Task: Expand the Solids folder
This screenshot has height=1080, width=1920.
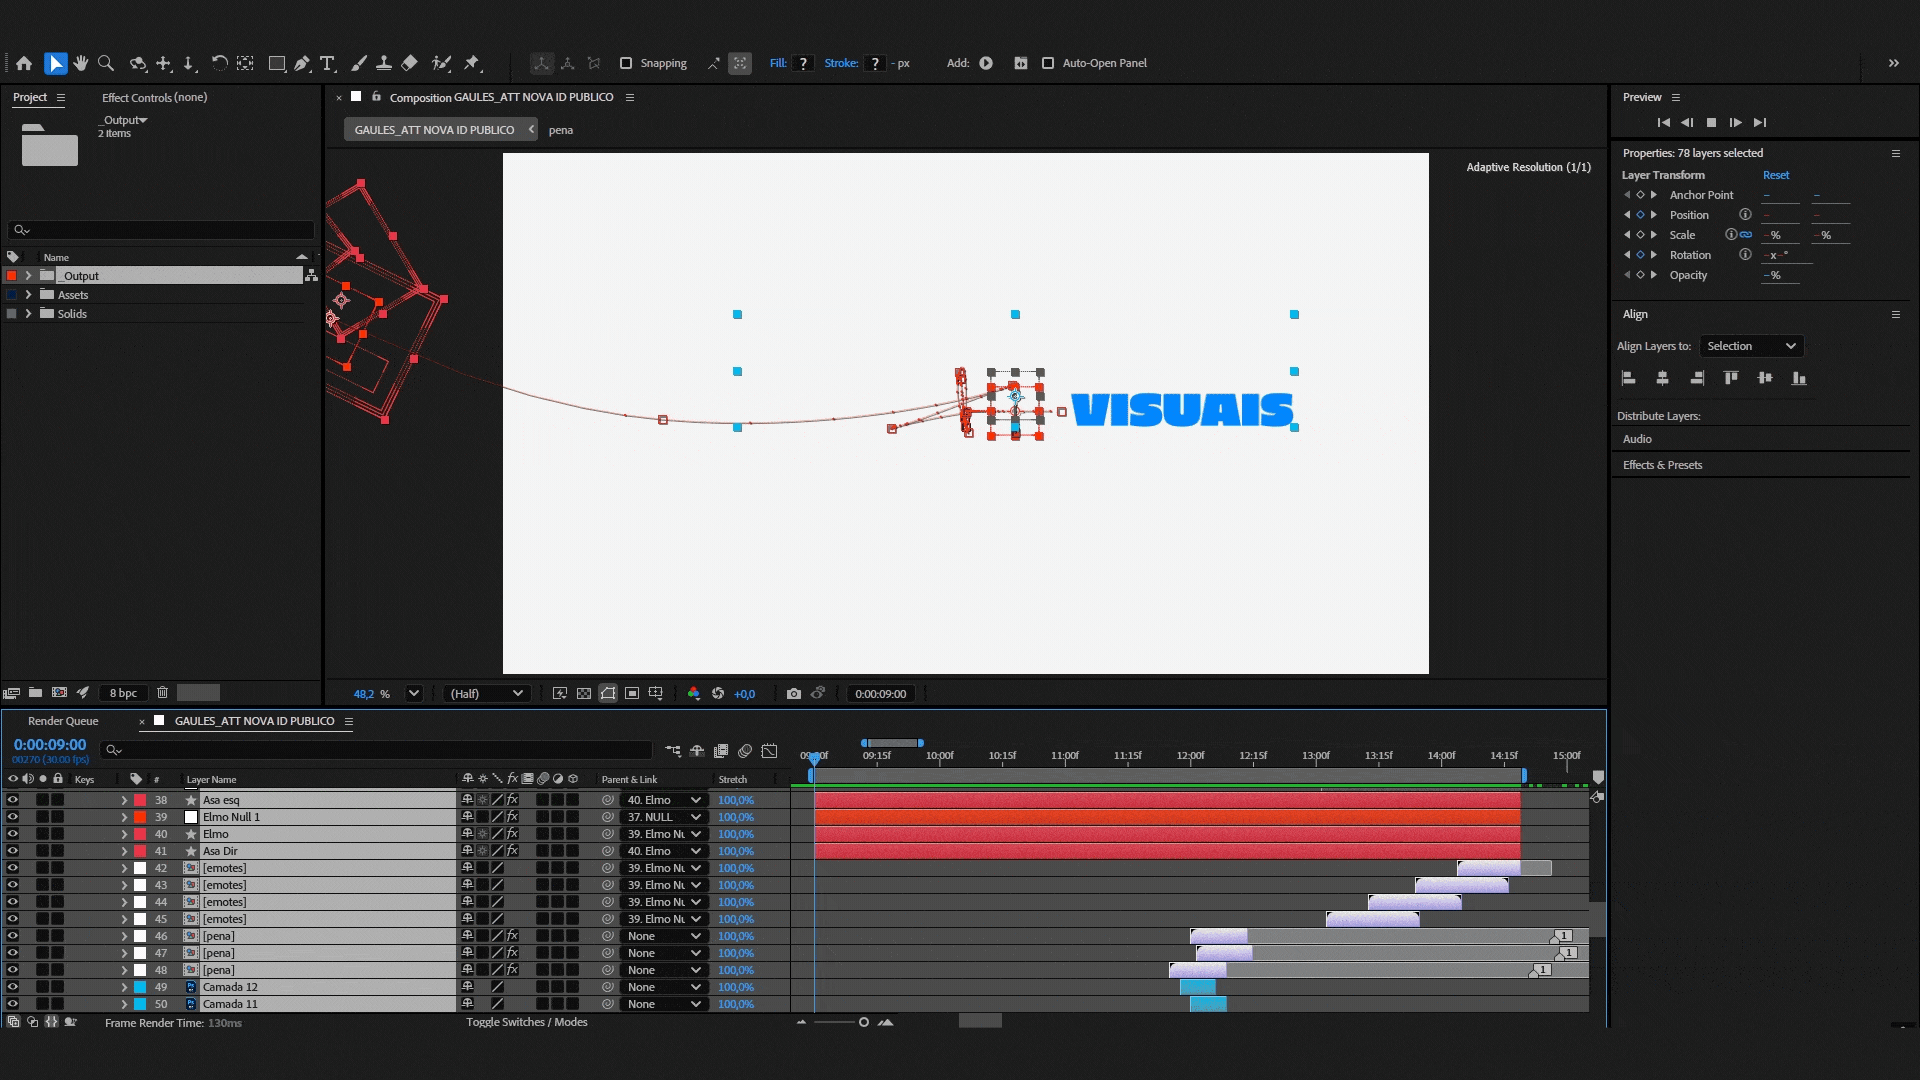Action: point(28,314)
